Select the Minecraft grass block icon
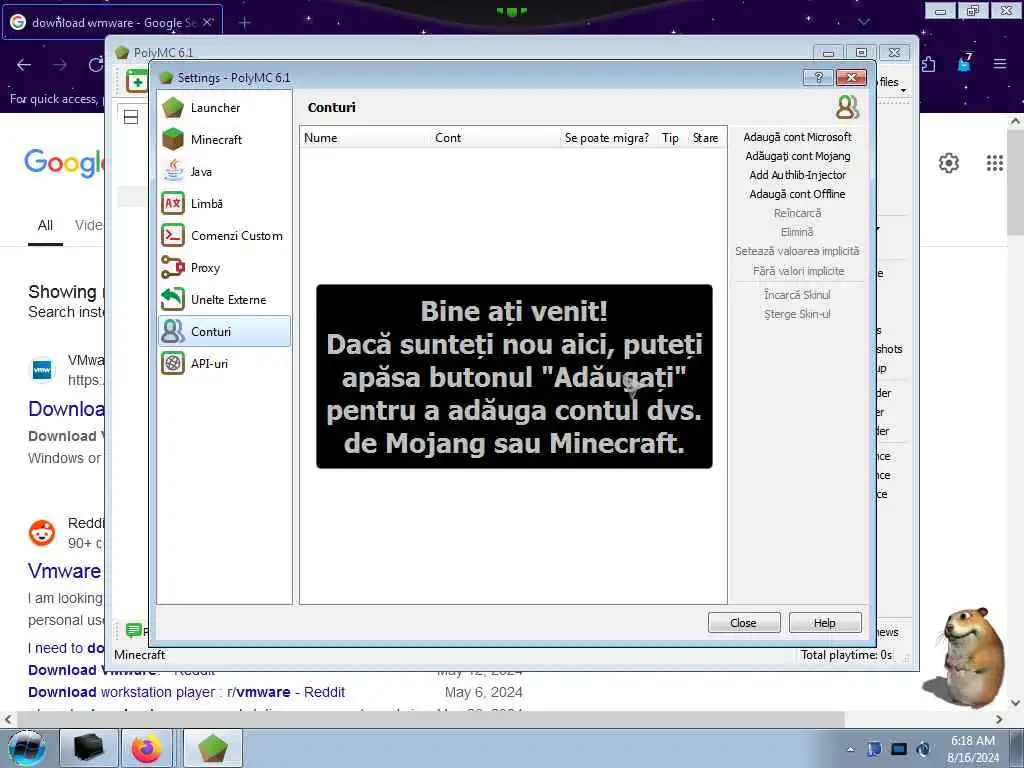 (173, 139)
